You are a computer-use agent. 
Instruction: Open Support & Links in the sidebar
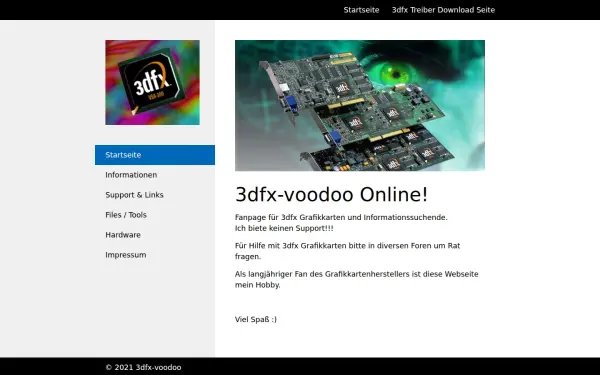134,195
